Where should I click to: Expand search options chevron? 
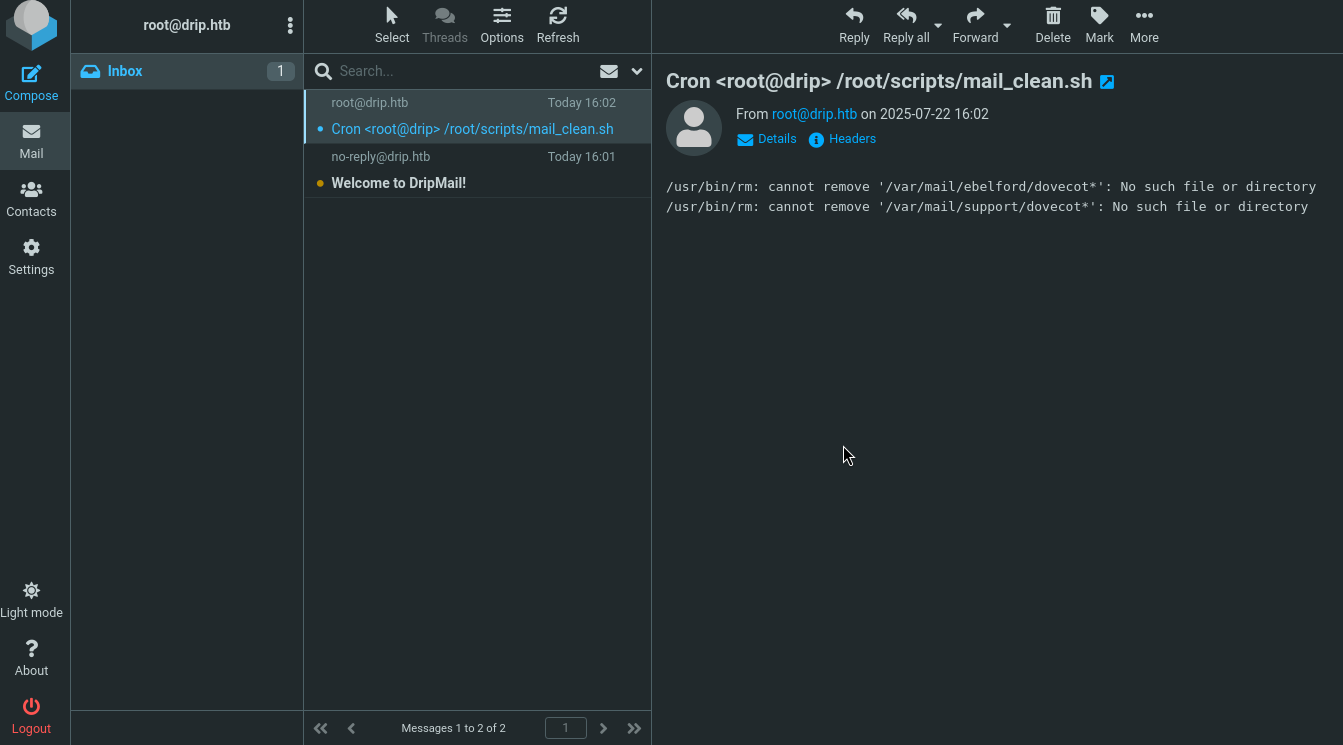(637, 71)
